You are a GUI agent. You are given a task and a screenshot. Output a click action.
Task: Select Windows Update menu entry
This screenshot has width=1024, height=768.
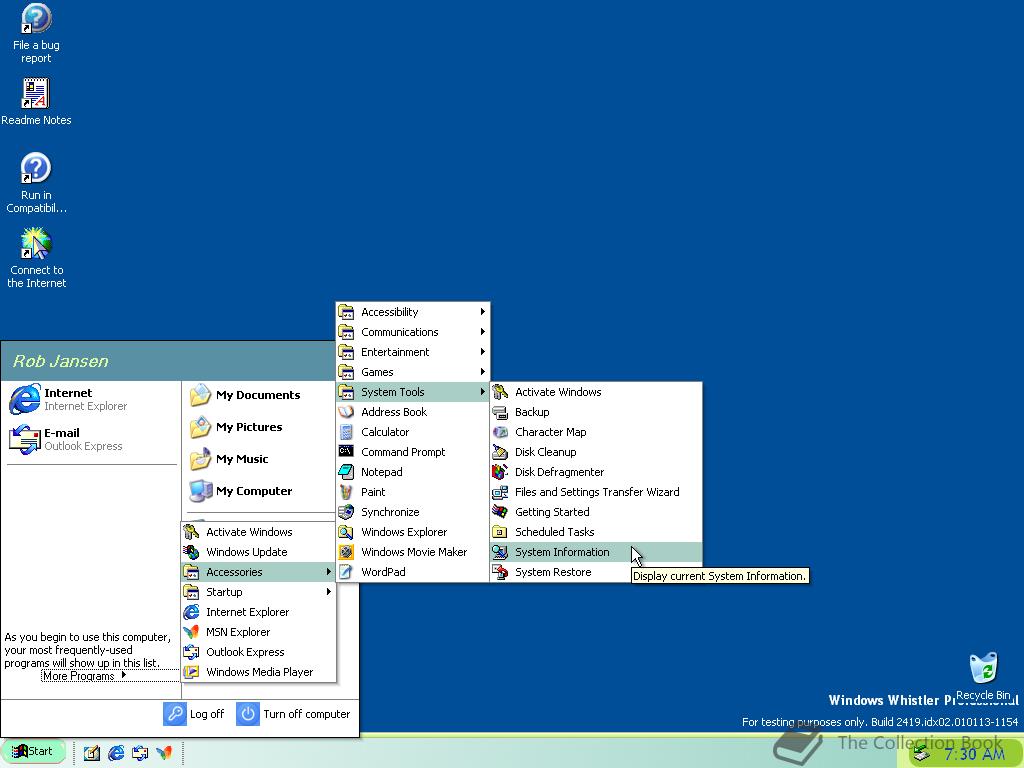pos(259,552)
